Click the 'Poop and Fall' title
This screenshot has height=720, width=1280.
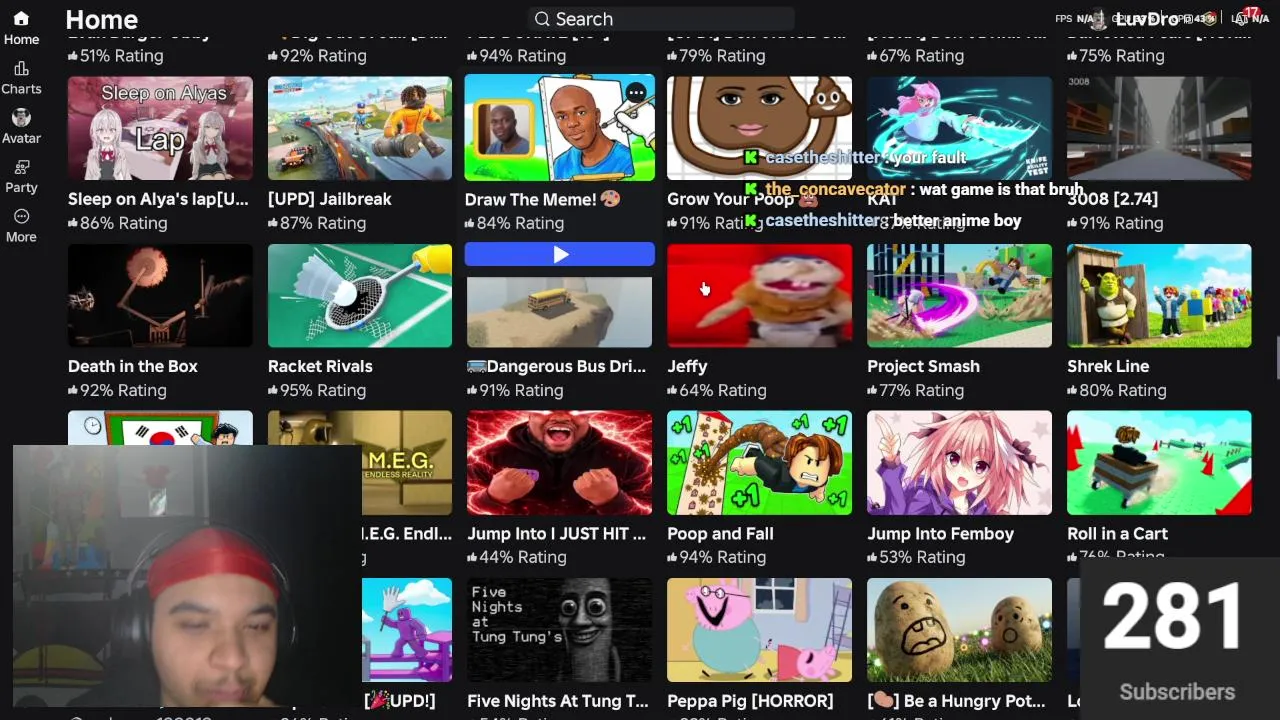point(720,533)
